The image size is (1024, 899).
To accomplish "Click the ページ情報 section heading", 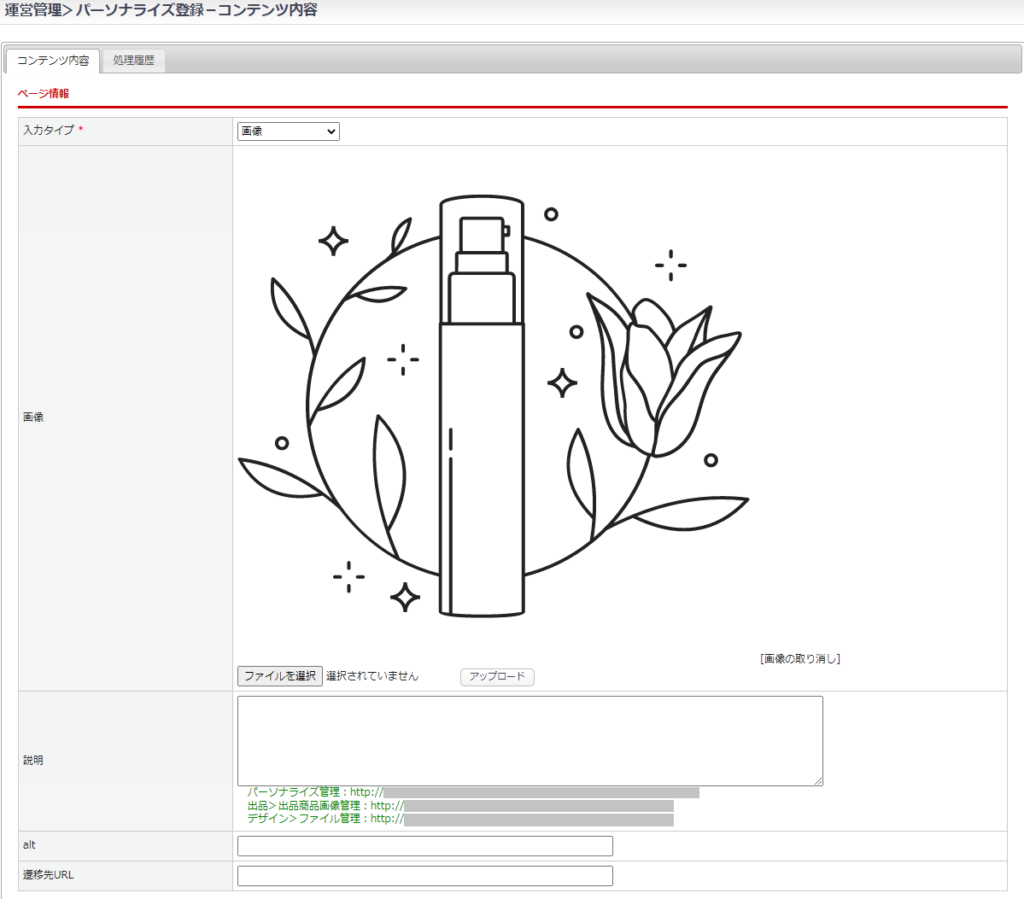I will pyautogui.click(x=43, y=93).
